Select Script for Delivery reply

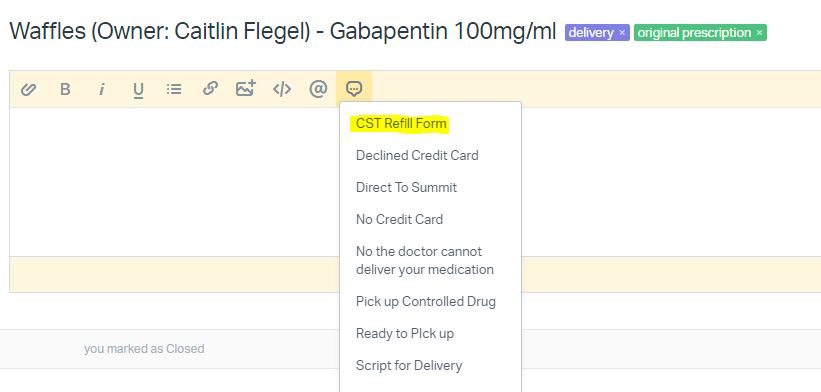click(x=409, y=365)
